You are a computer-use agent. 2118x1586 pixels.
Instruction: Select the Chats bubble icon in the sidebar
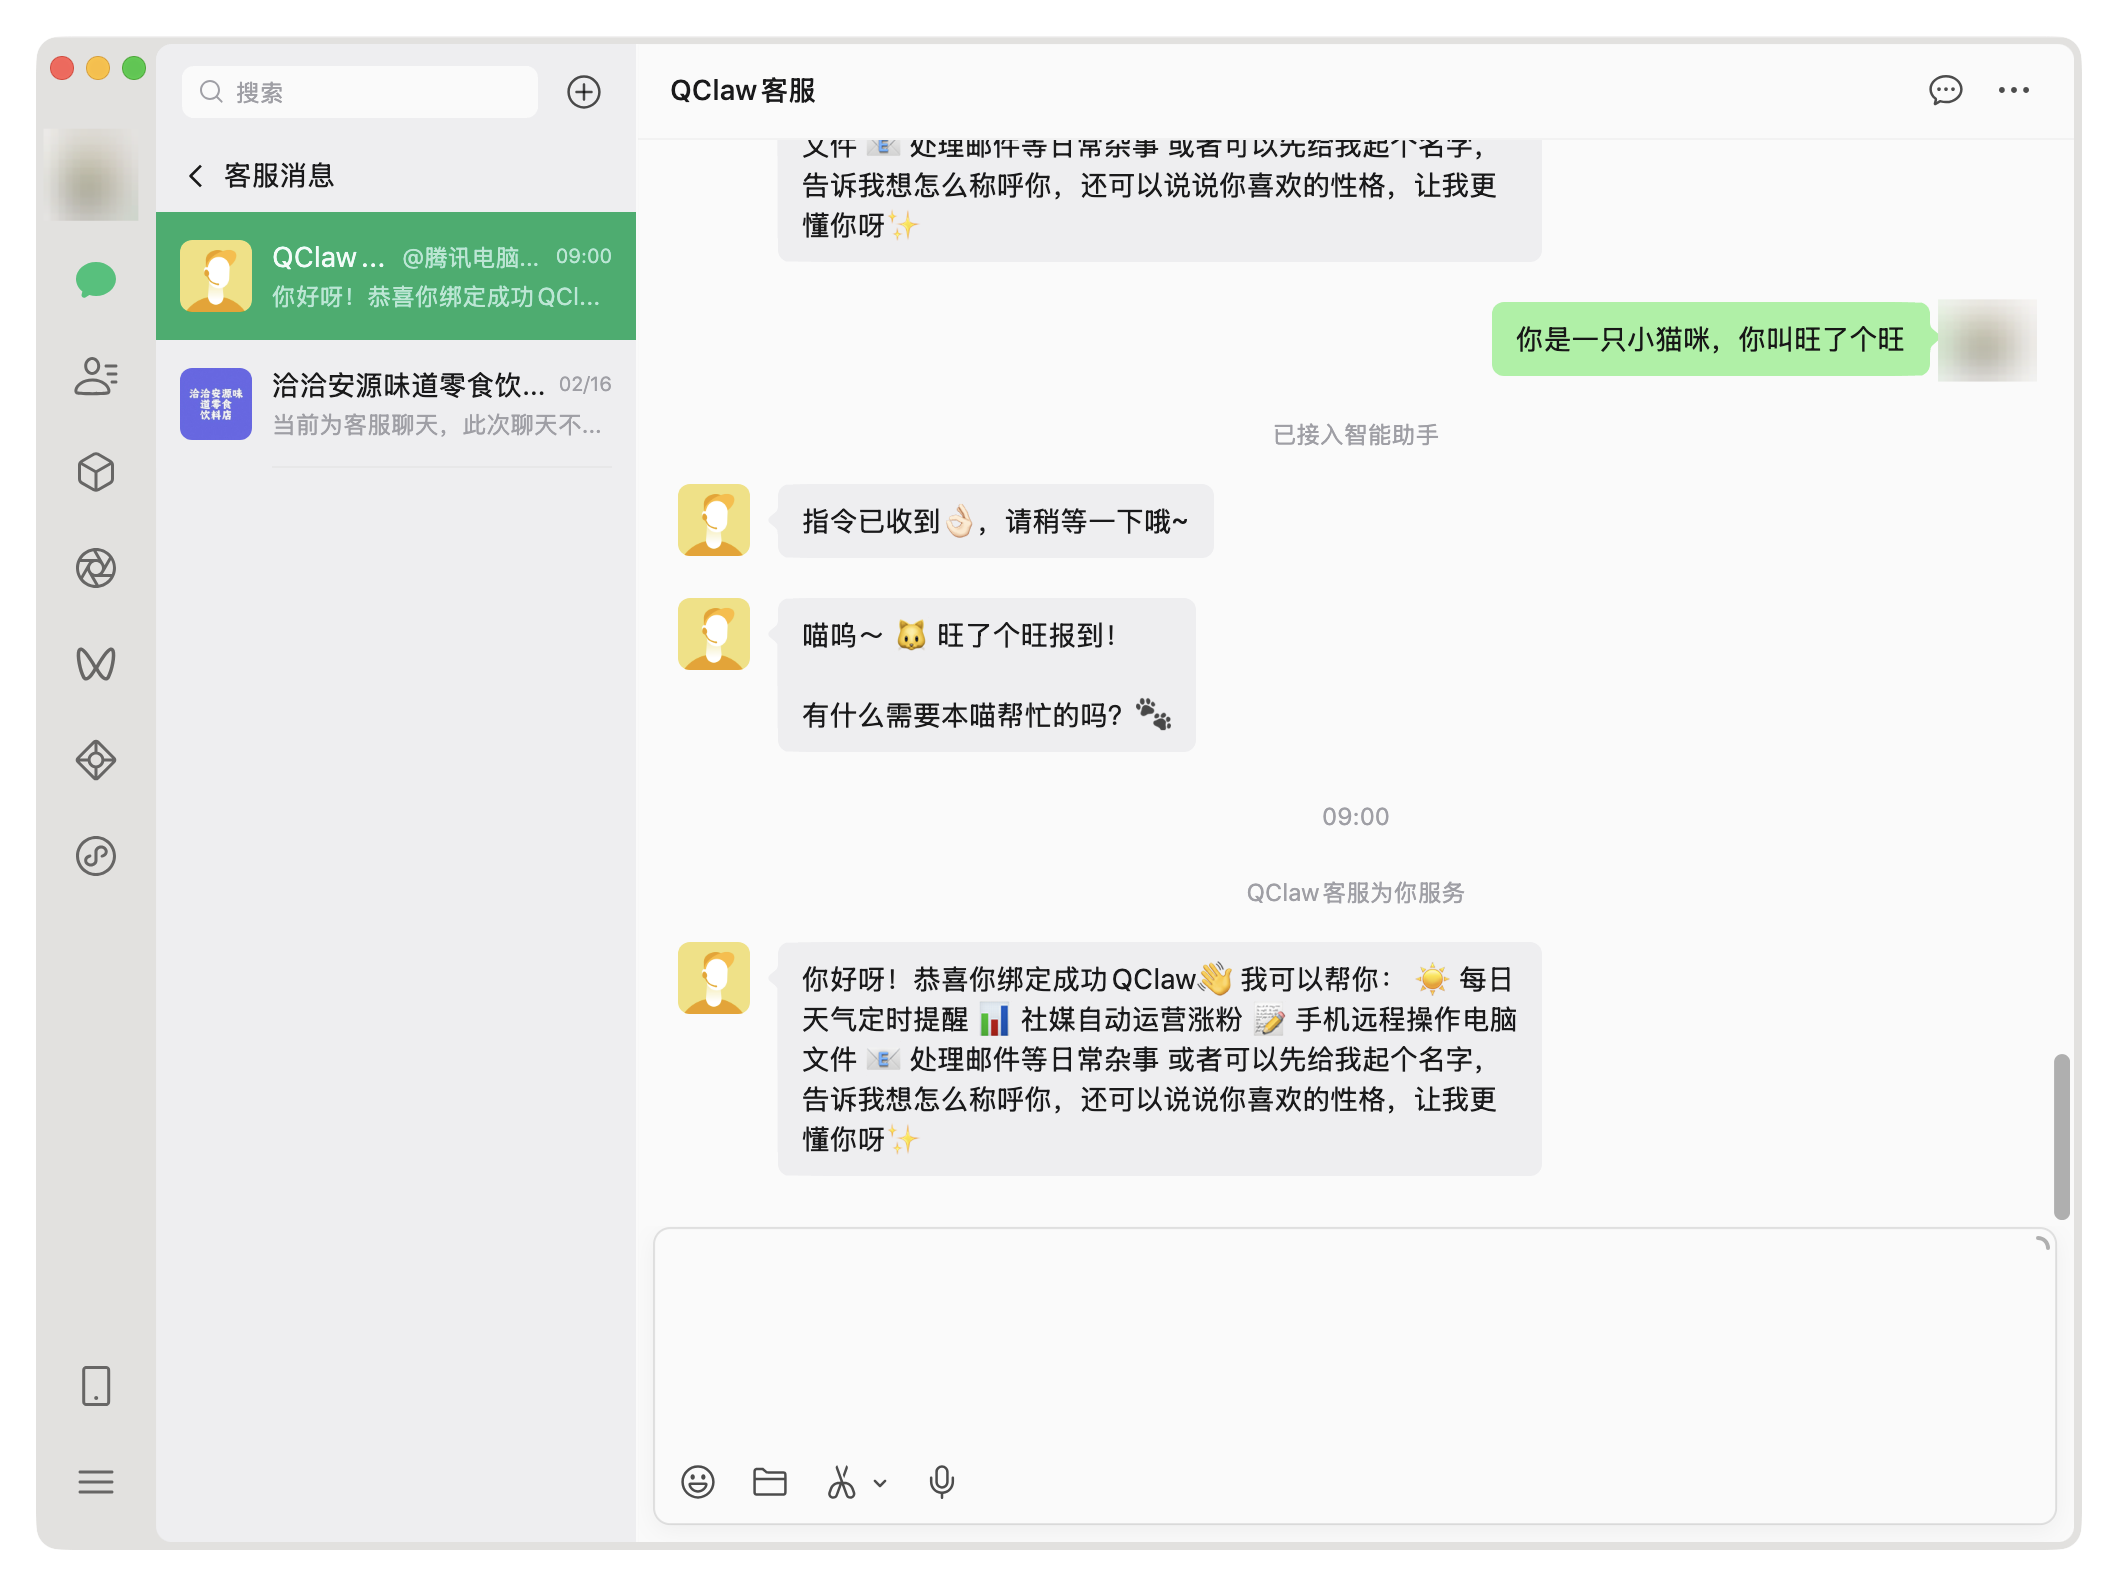click(x=95, y=280)
